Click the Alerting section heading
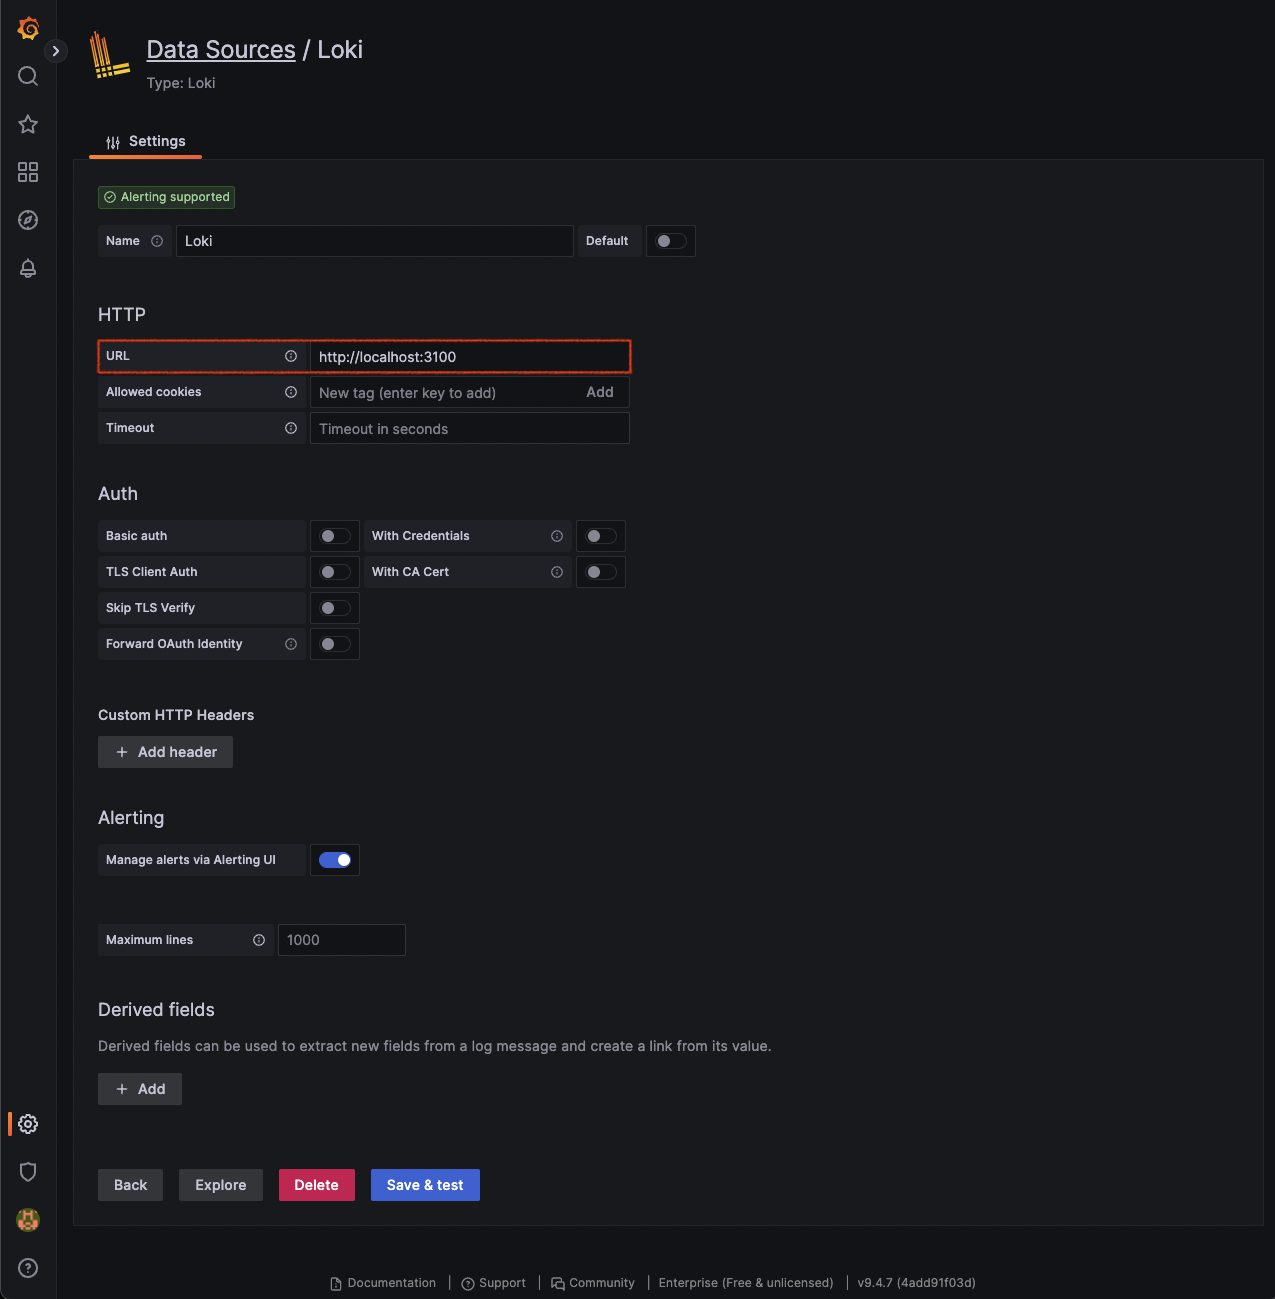Image resolution: width=1275 pixels, height=1299 pixels. pyautogui.click(x=131, y=818)
